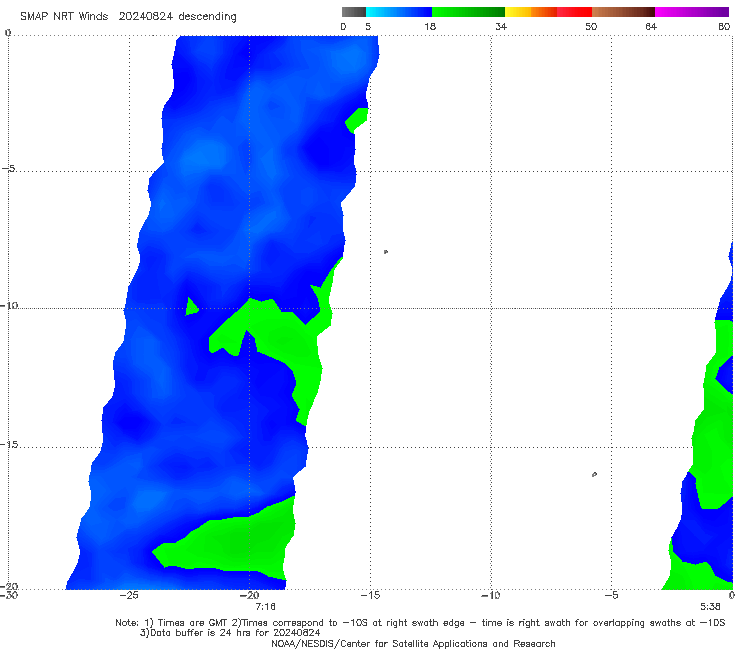
Task: Click the small green triangle patch near -10 latitude
Action: point(191,307)
